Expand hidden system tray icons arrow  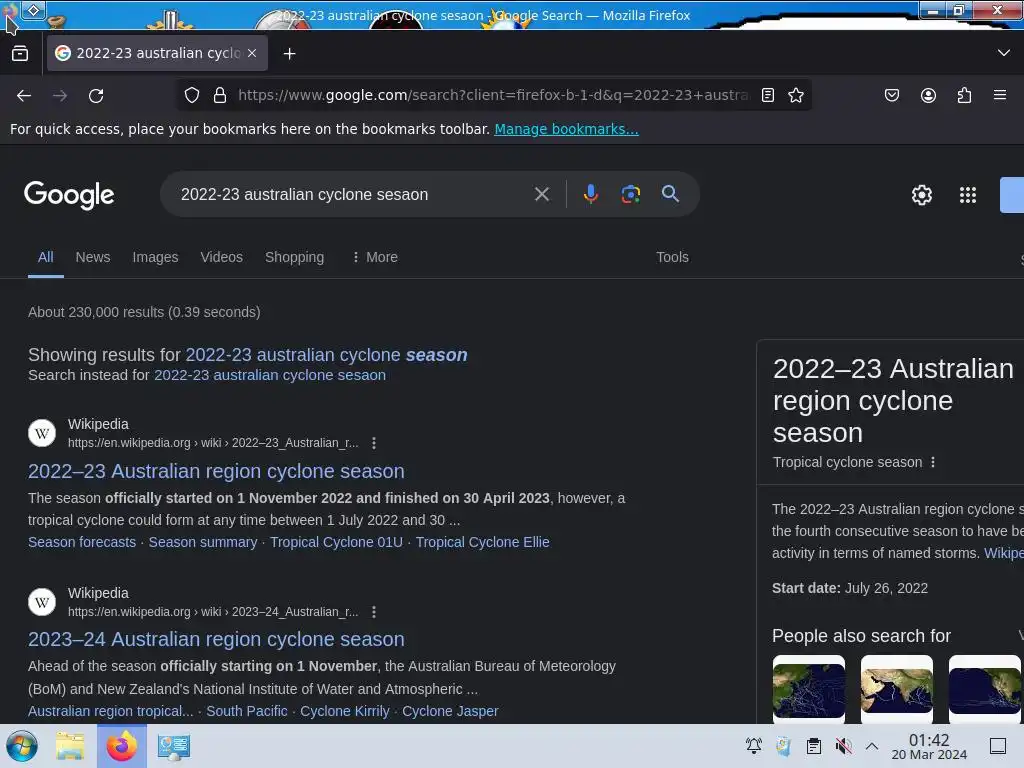(872, 746)
